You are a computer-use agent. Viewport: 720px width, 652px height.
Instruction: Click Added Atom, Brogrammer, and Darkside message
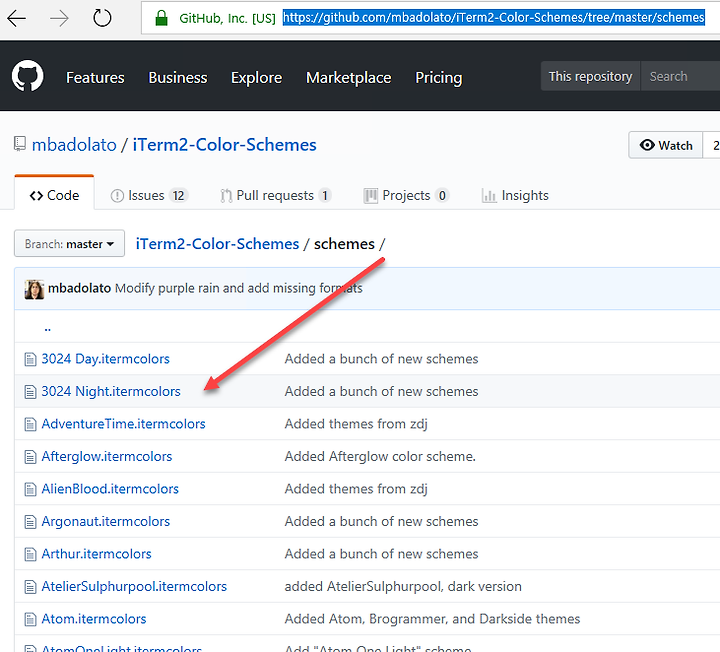pos(432,619)
